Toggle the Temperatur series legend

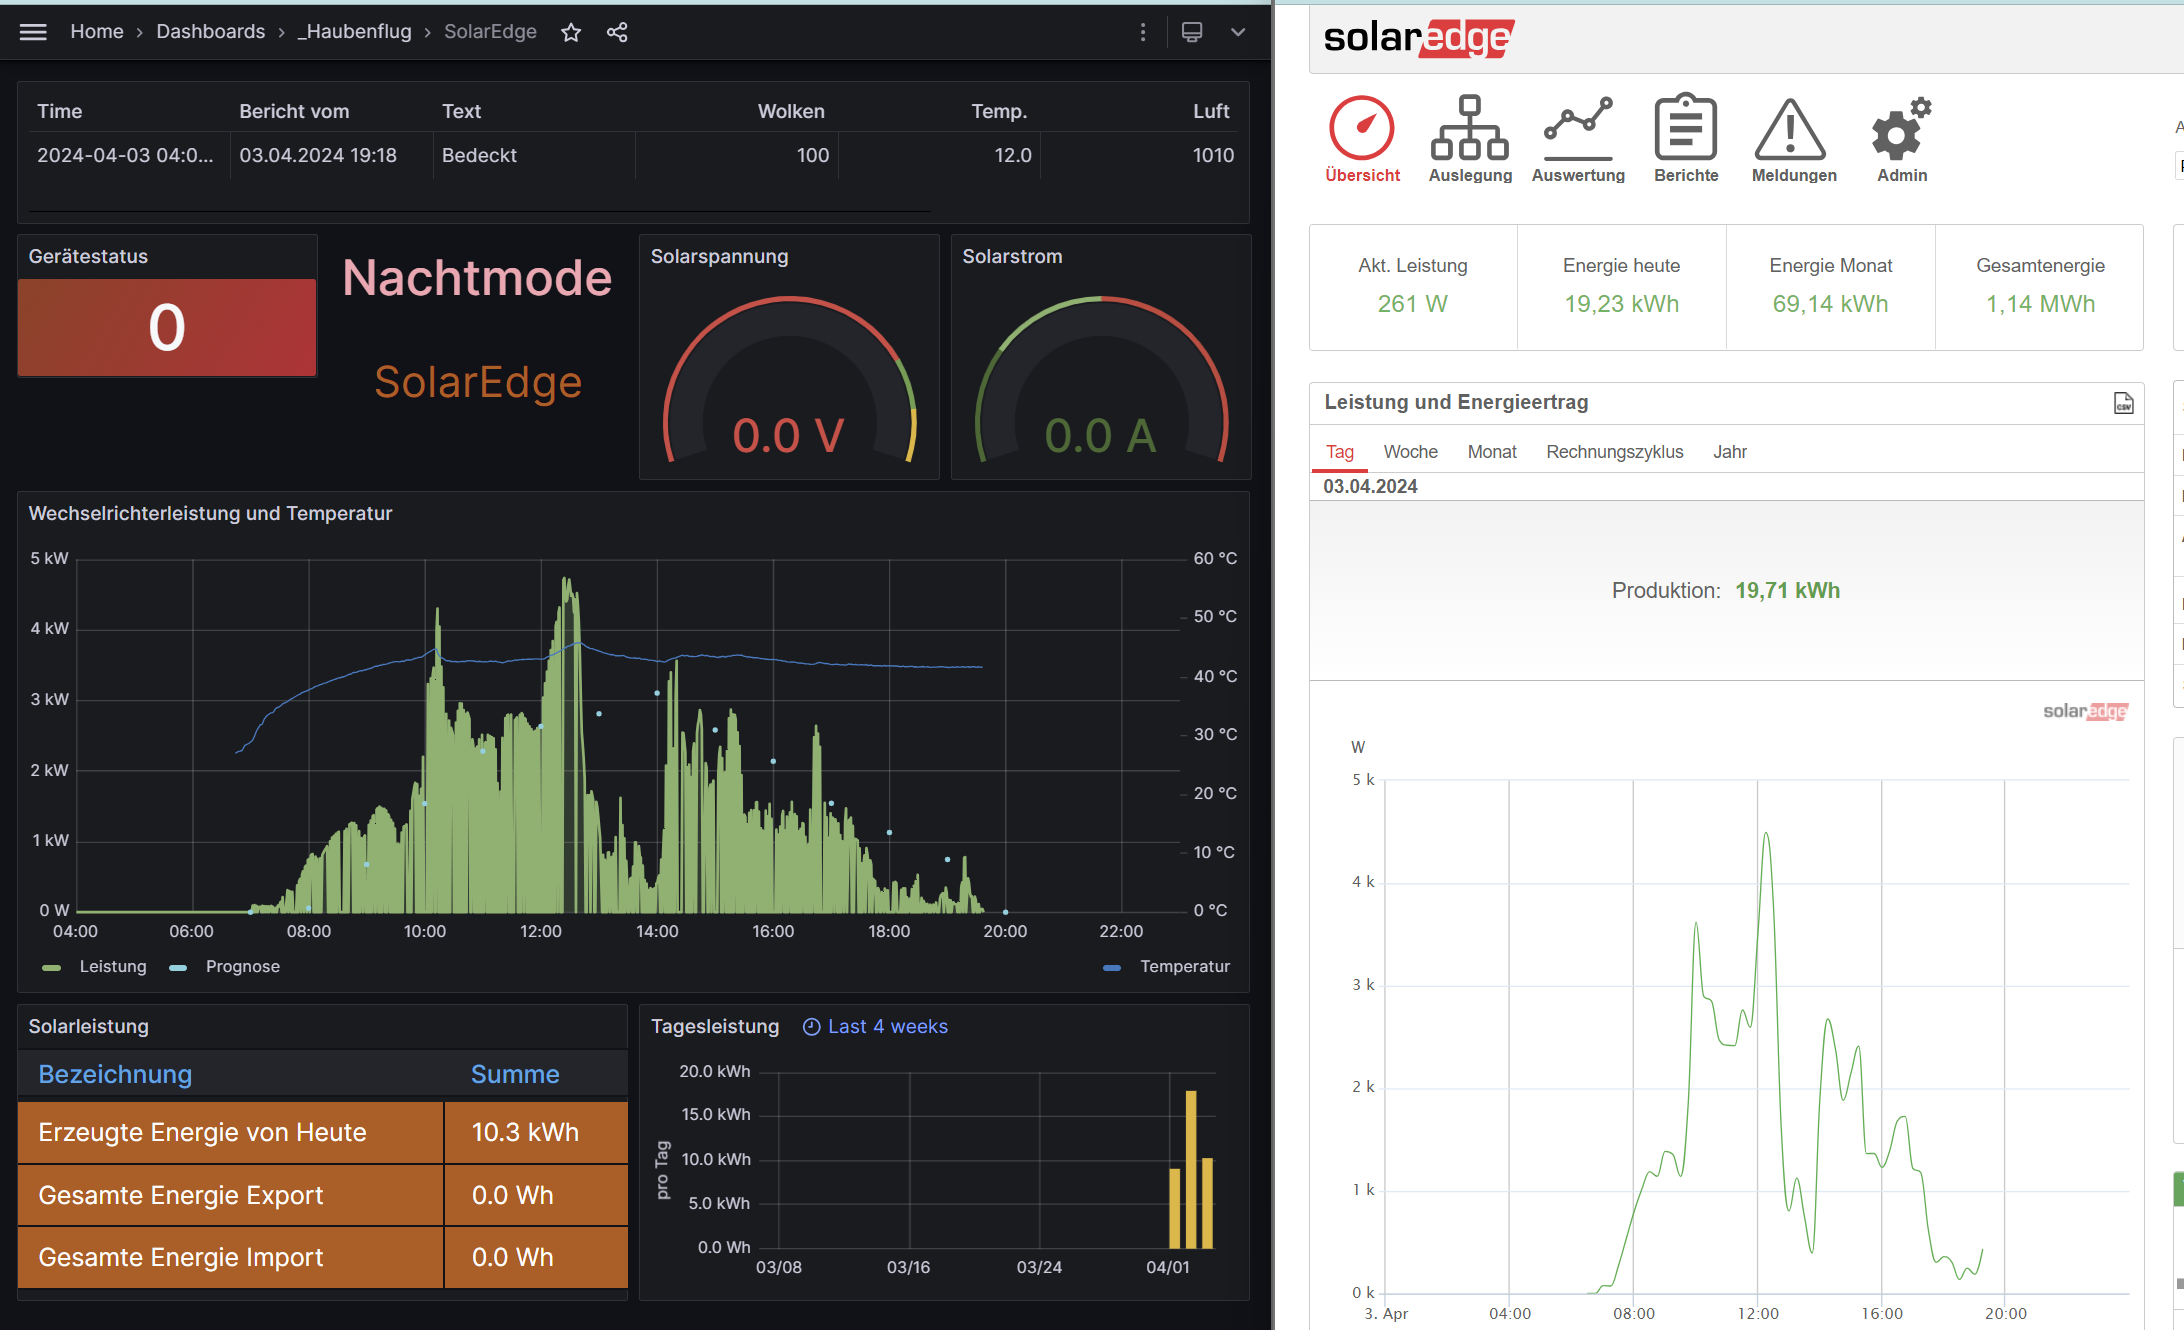(1184, 967)
